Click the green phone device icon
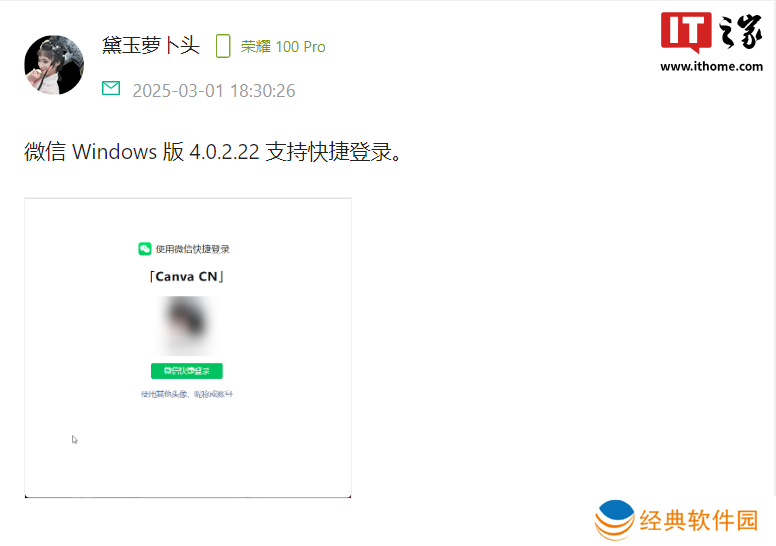This screenshot has height=546, width=776. 223,46
